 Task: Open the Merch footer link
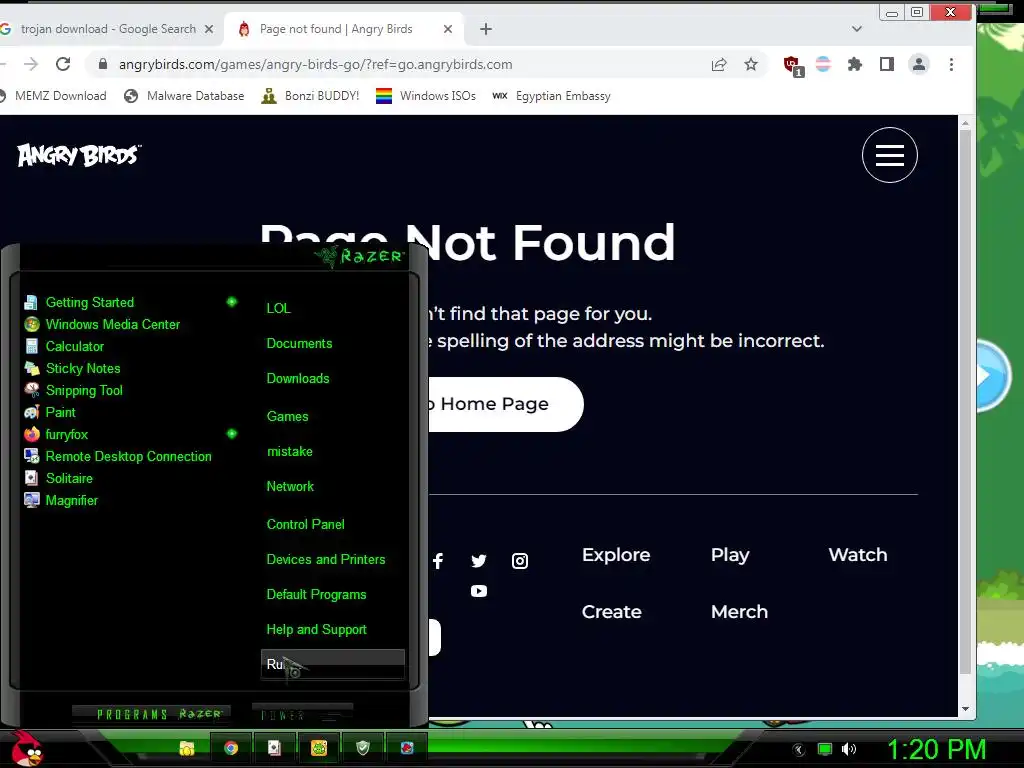[739, 611]
